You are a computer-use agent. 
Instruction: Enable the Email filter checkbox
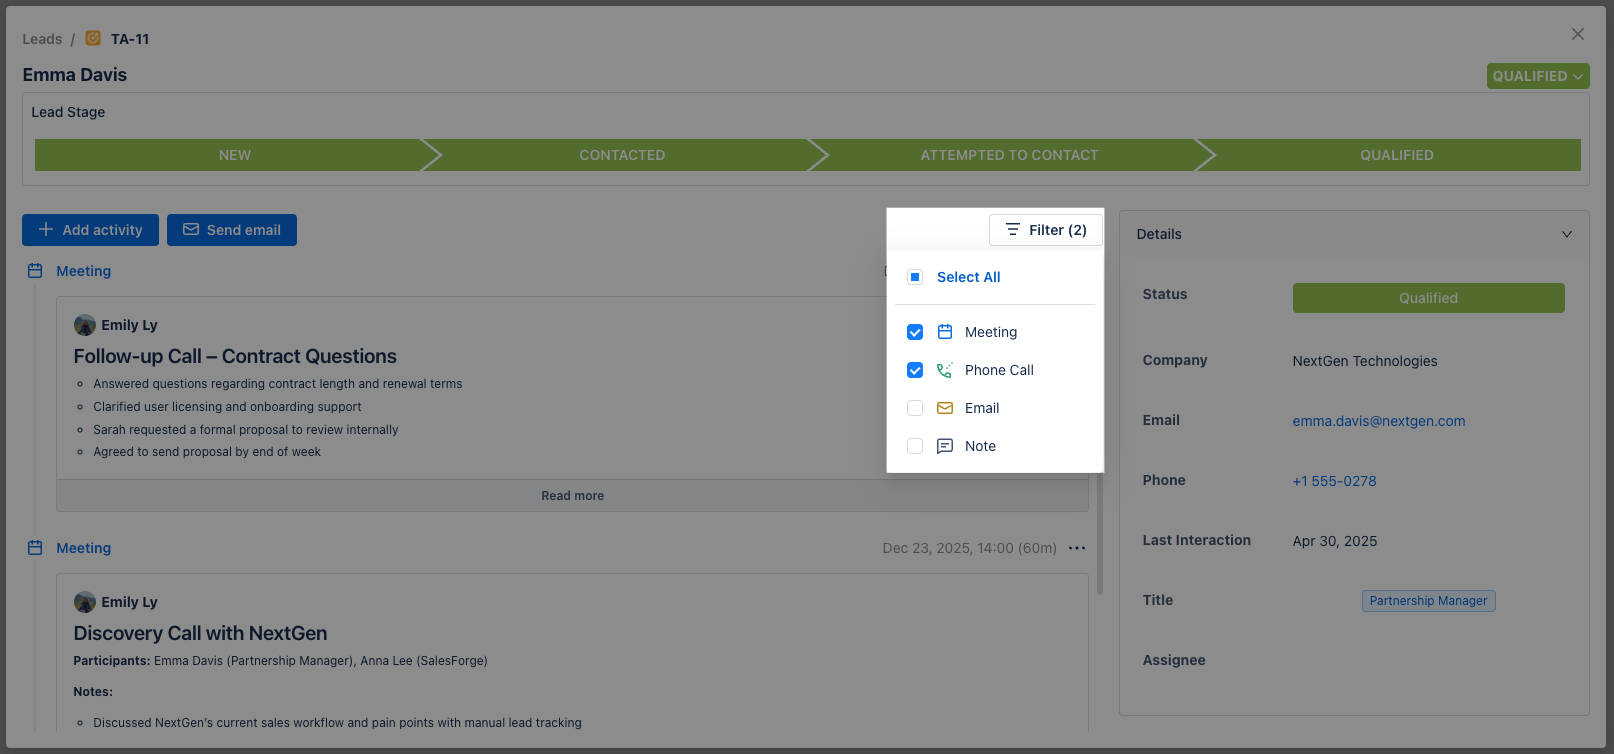tap(915, 408)
